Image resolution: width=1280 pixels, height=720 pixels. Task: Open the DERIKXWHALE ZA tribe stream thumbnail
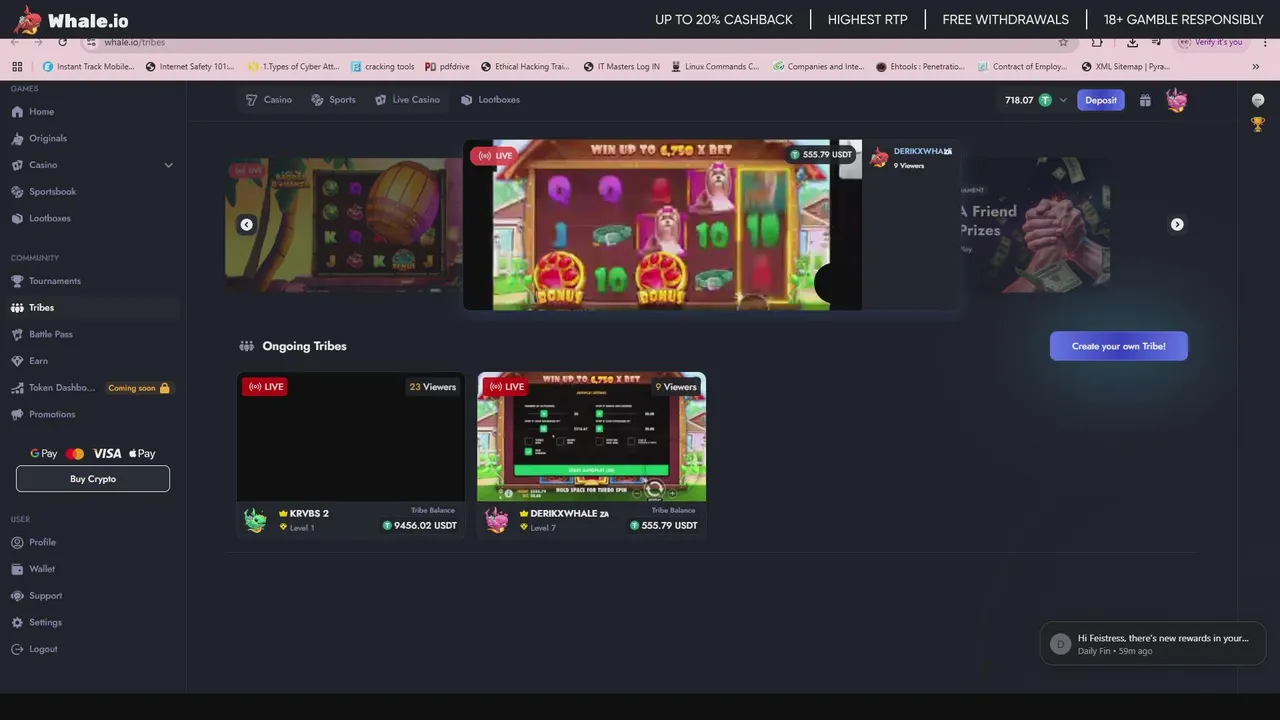click(x=592, y=437)
